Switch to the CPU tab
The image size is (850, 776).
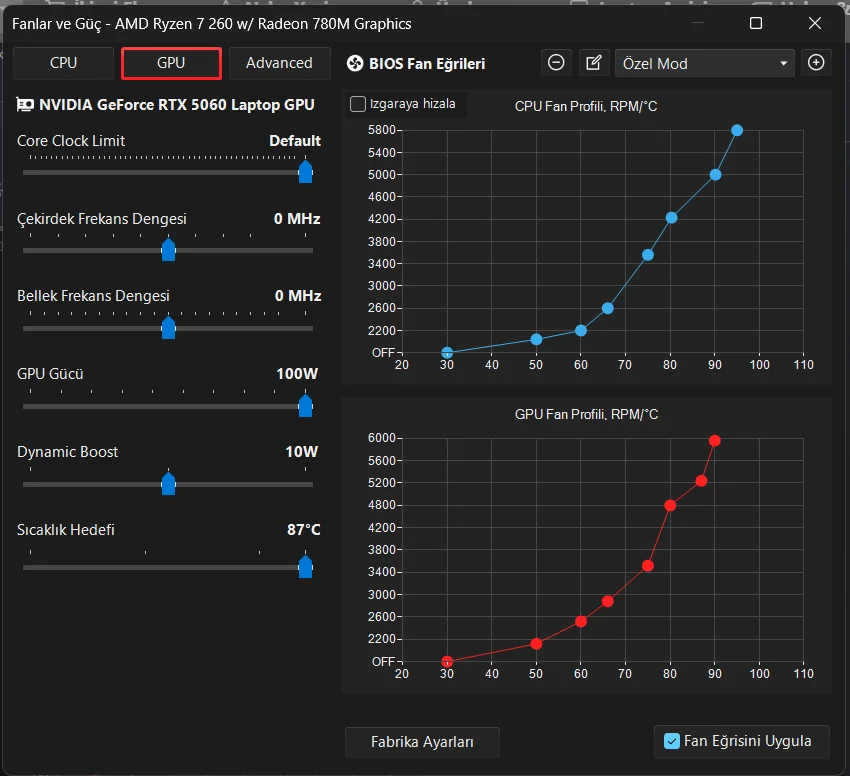[63, 63]
